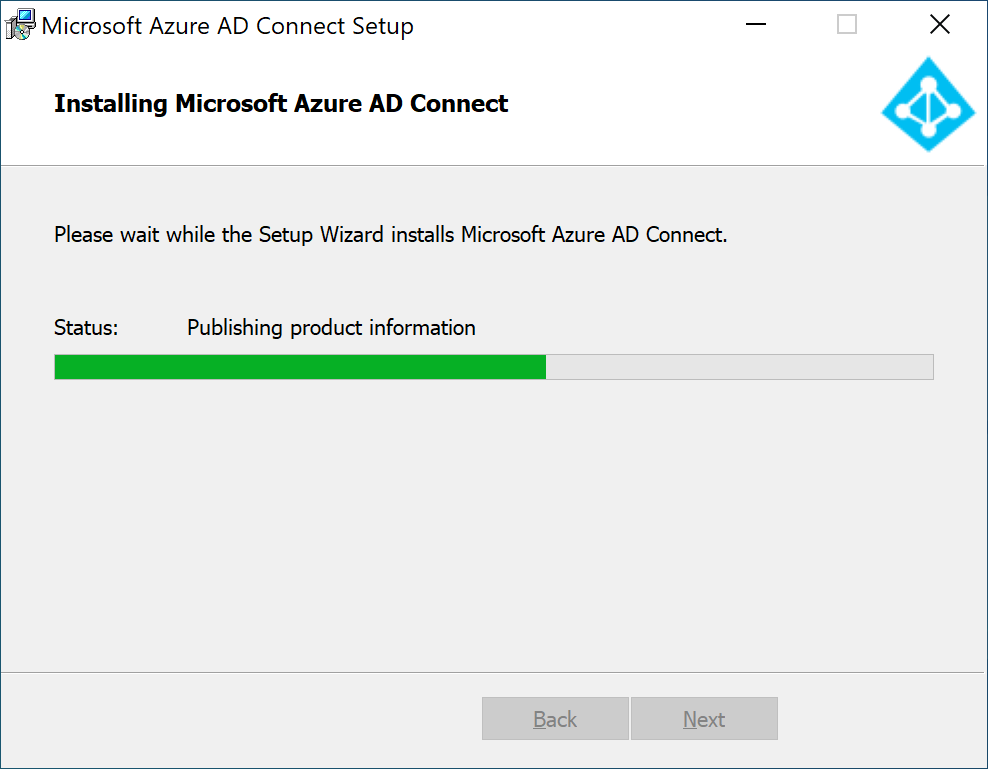Image resolution: width=988 pixels, height=769 pixels.
Task: Click the disabled Back button
Action: click(x=555, y=719)
